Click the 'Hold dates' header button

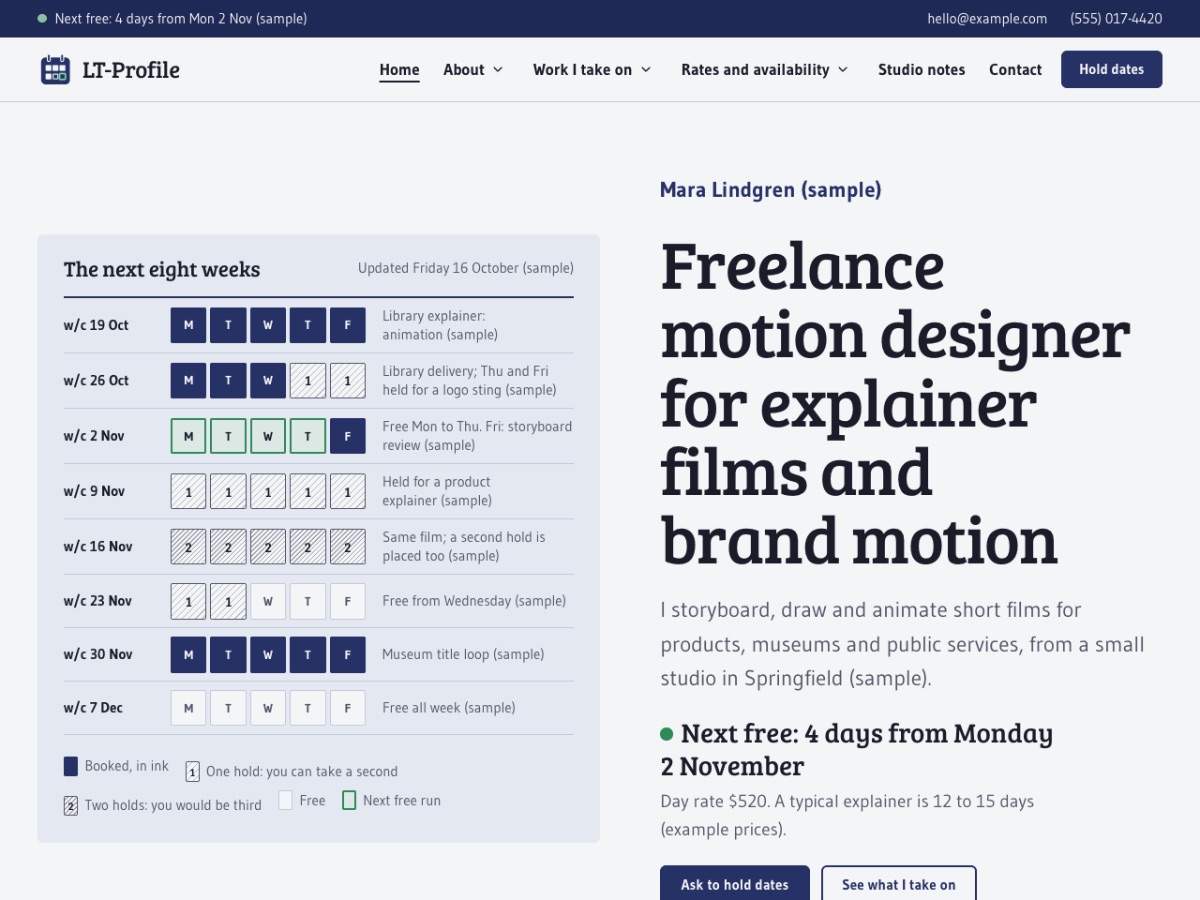(x=1111, y=69)
